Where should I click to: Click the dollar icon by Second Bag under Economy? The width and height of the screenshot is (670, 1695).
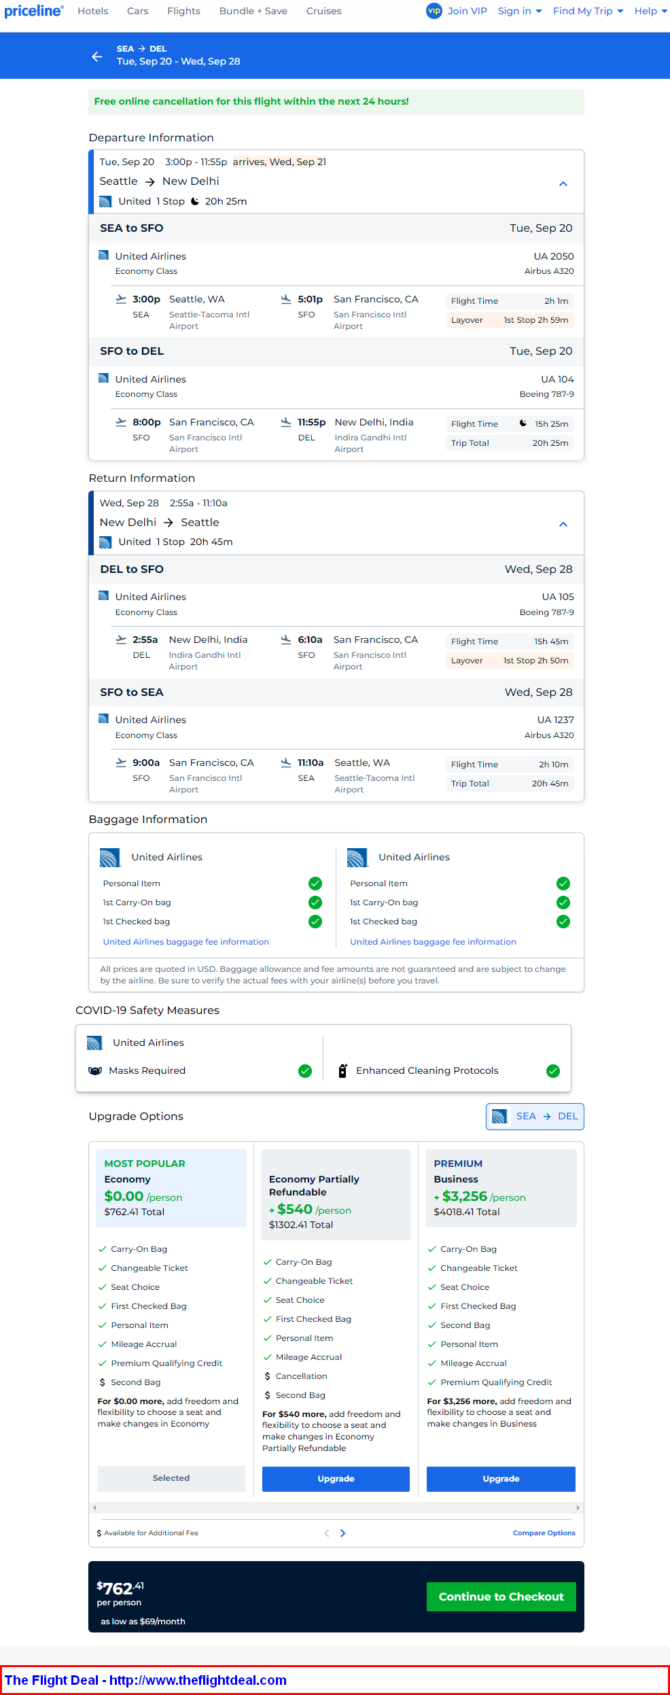coord(102,1382)
